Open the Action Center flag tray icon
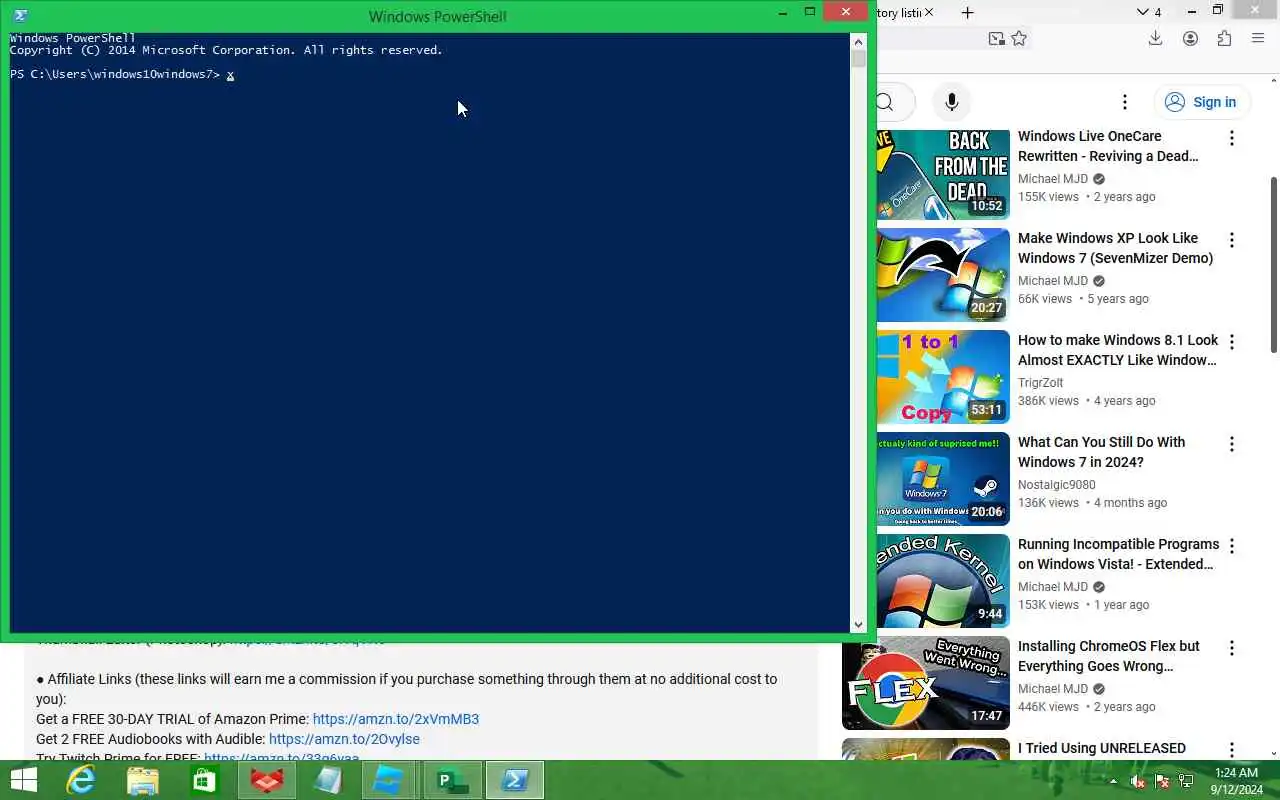 (x=1162, y=781)
